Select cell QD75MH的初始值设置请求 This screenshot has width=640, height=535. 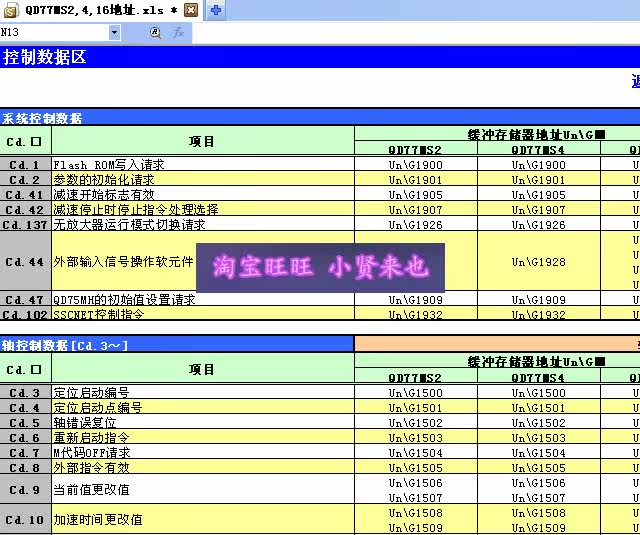(x=203, y=300)
